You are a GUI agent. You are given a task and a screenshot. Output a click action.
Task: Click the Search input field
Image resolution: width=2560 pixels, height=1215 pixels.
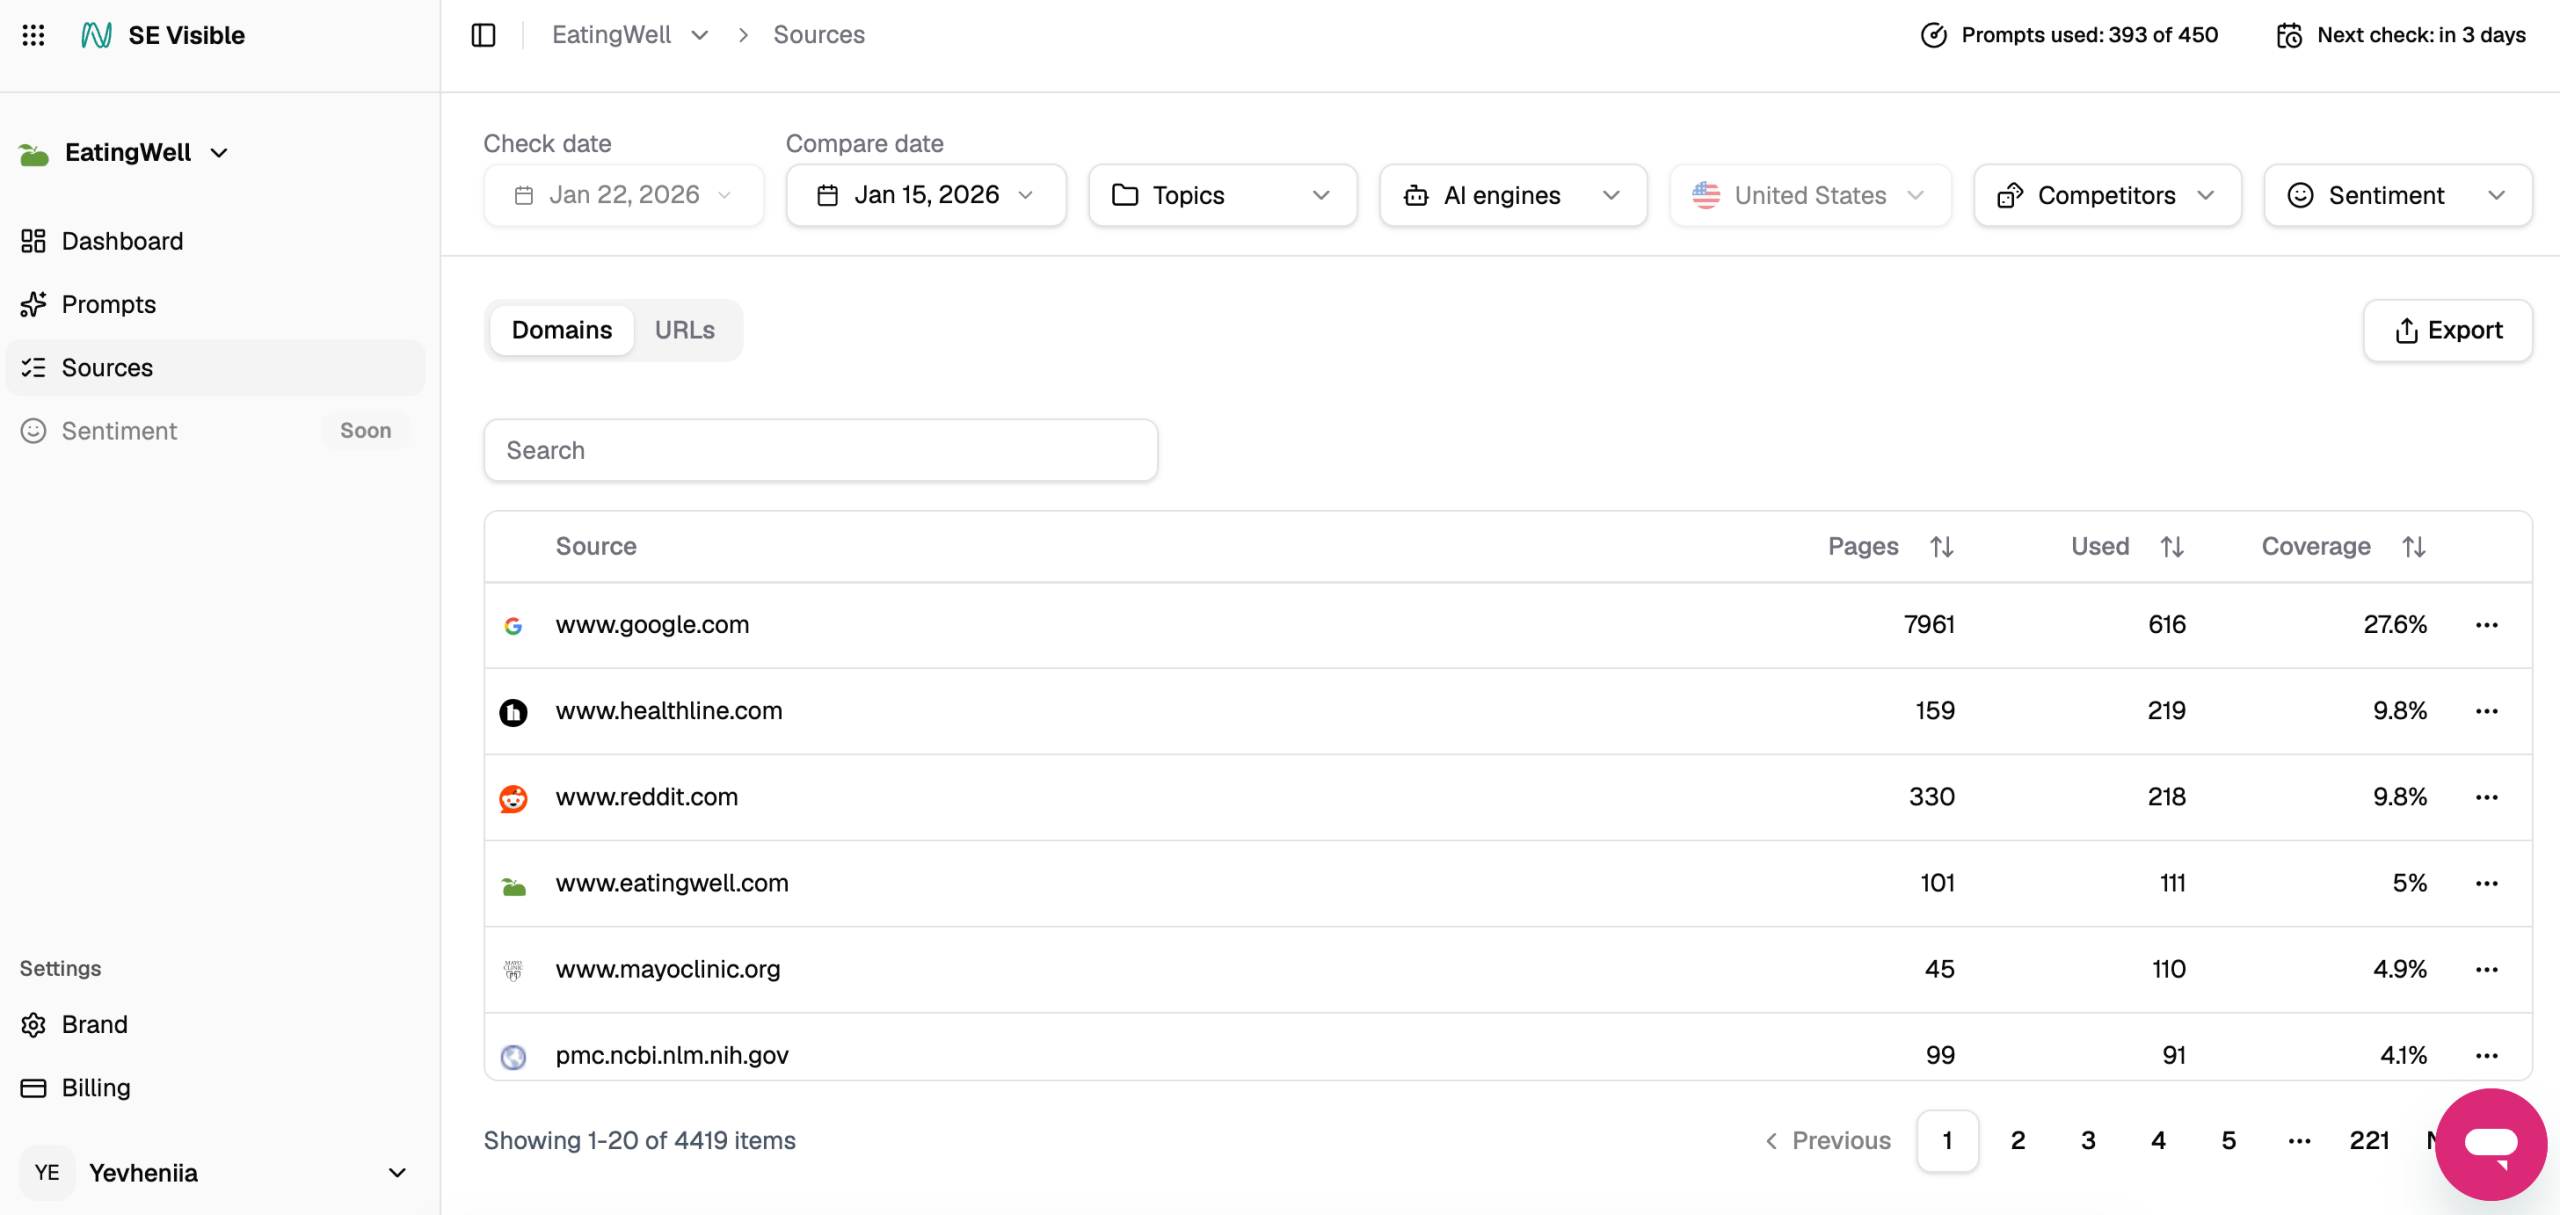pyautogui.click(x=820, y=450)
